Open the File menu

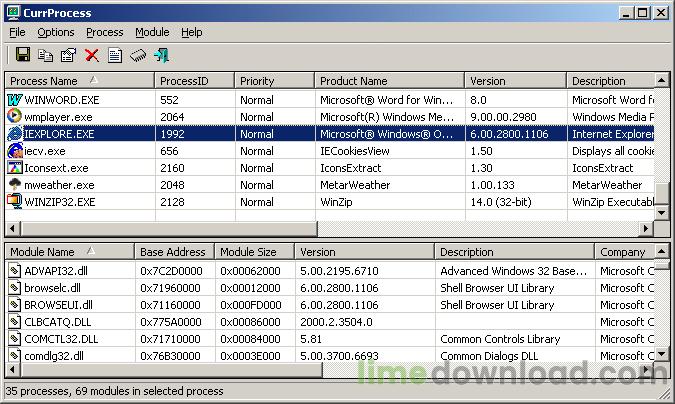[17, 32]
